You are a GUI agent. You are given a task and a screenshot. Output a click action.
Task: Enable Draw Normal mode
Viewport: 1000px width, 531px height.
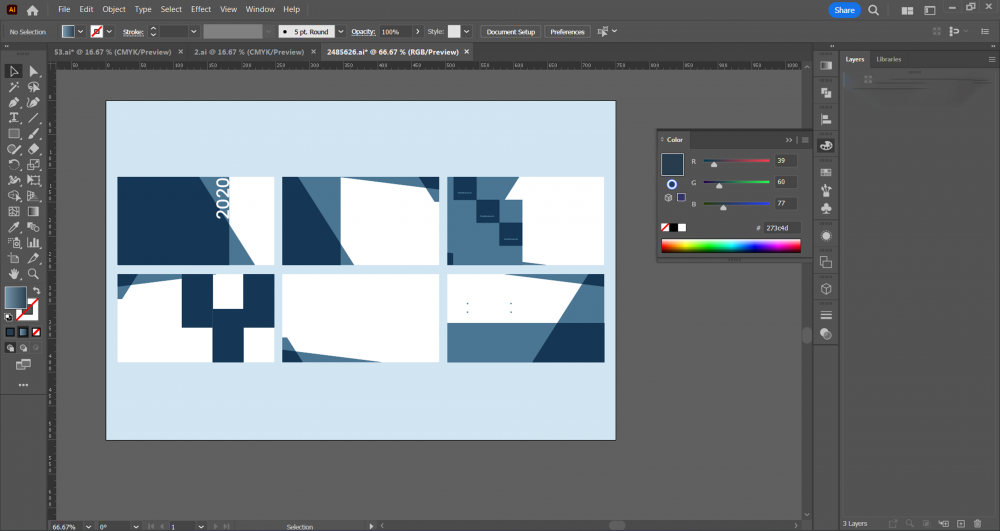point(10,347)
